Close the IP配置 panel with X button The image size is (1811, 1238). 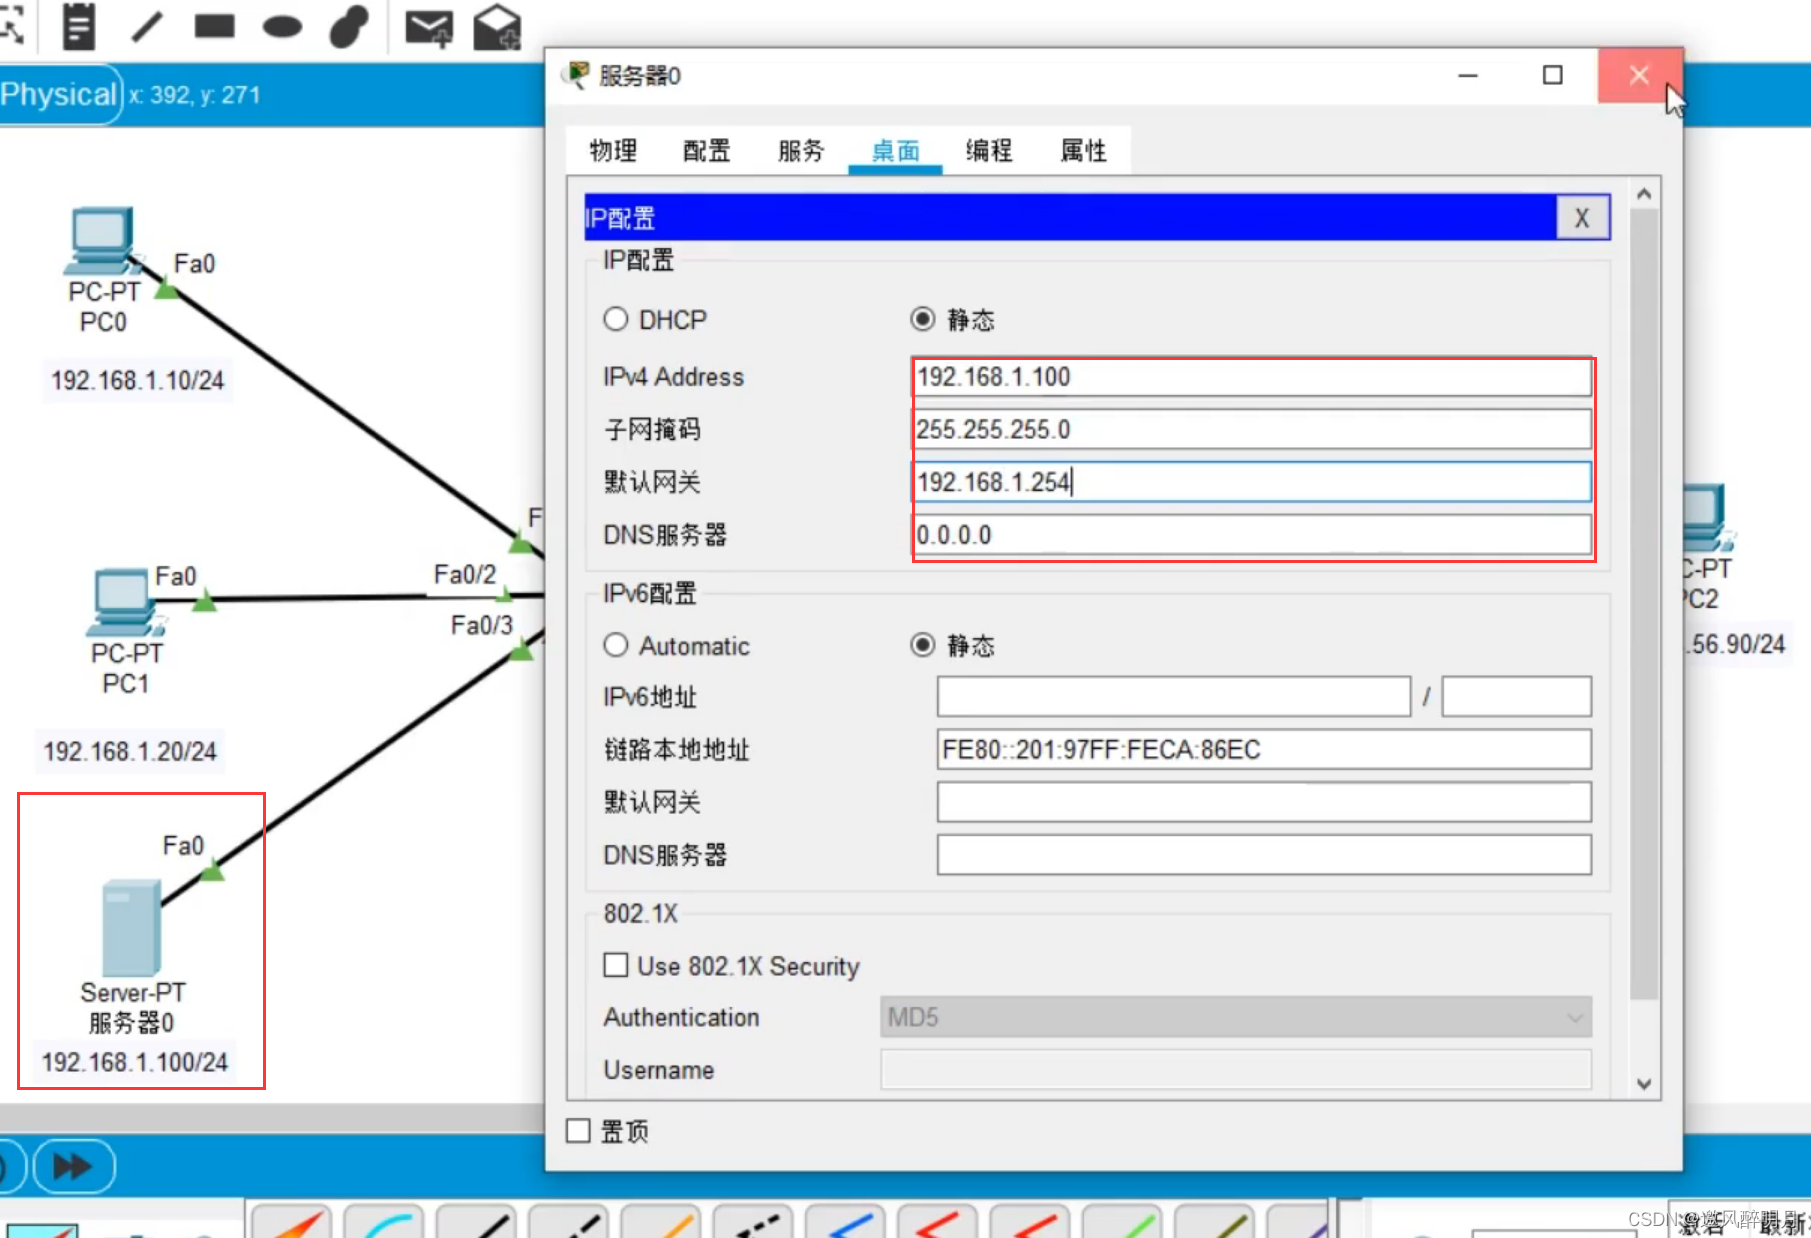tap(1582, 218)
